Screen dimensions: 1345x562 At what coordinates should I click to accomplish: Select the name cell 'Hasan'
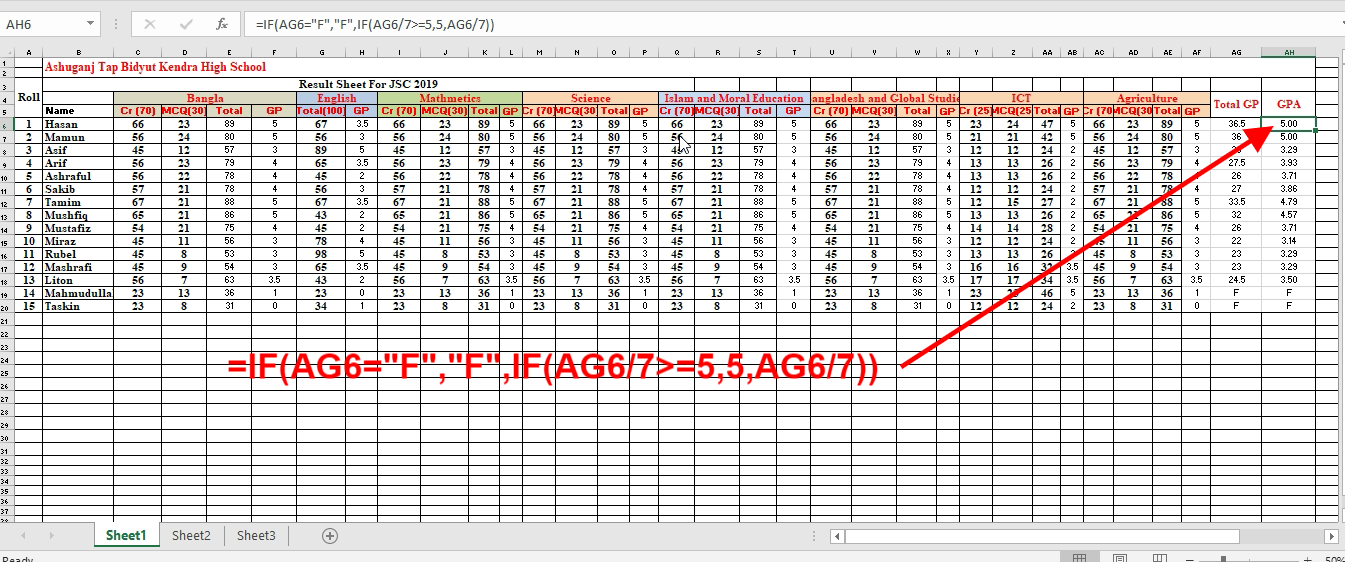coord(78,124)
